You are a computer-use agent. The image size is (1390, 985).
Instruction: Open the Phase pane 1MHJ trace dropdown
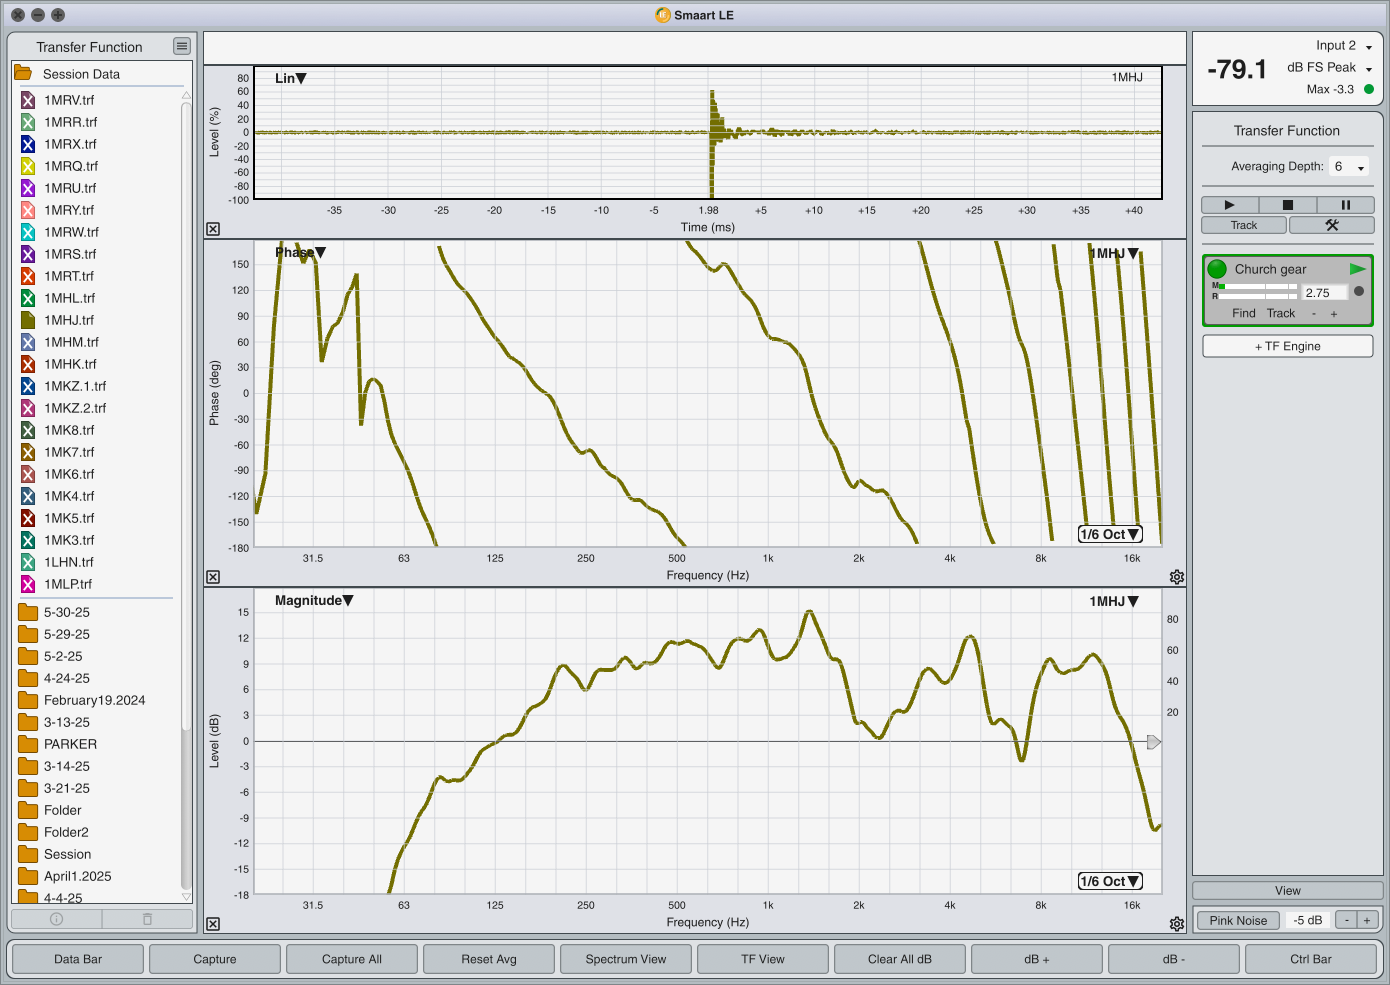point(1114,253)
